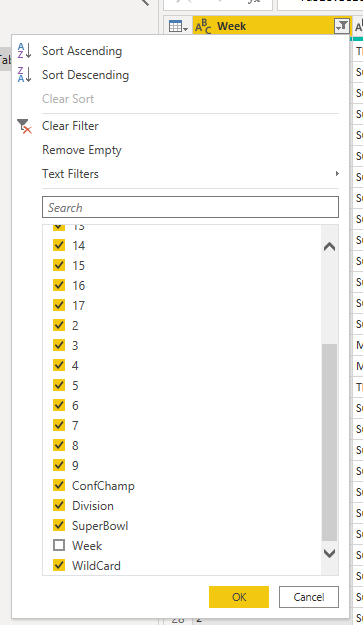Screen dimensions: 363x625
Task: Click the filter list scroll down arrow
Action: pos(330,553)
